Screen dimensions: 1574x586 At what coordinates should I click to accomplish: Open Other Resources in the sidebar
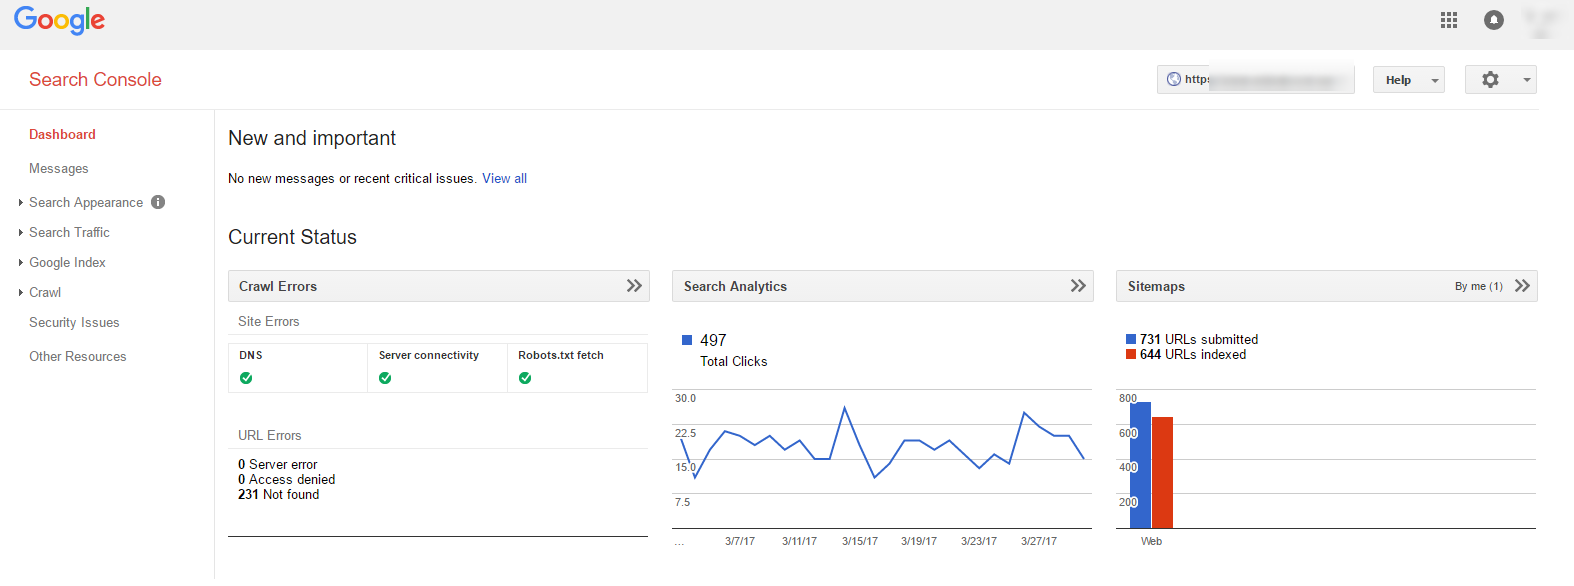(x=78, y=356)
